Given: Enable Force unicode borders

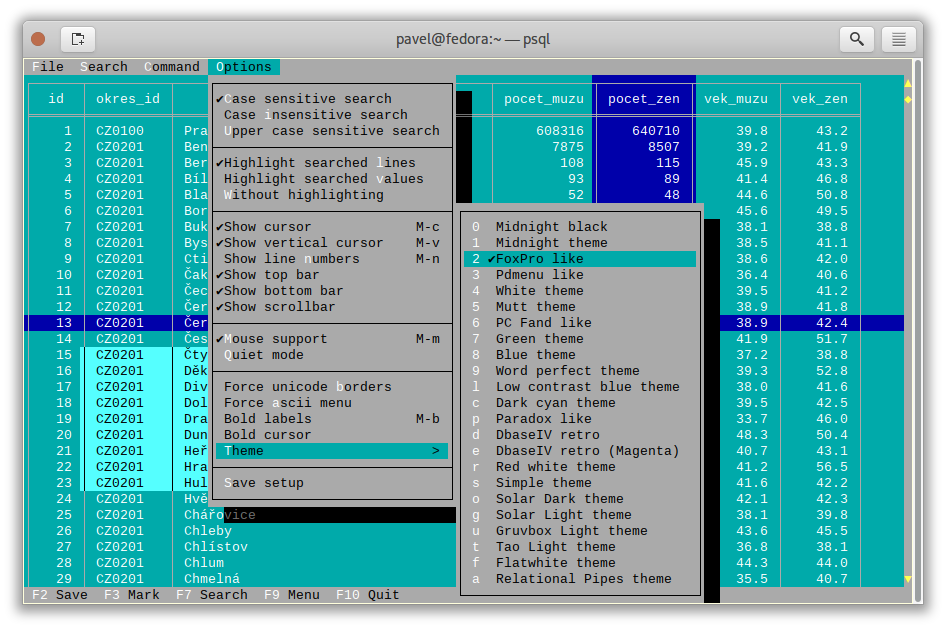Looking at the screenshot, I should [x=332, y=387].
